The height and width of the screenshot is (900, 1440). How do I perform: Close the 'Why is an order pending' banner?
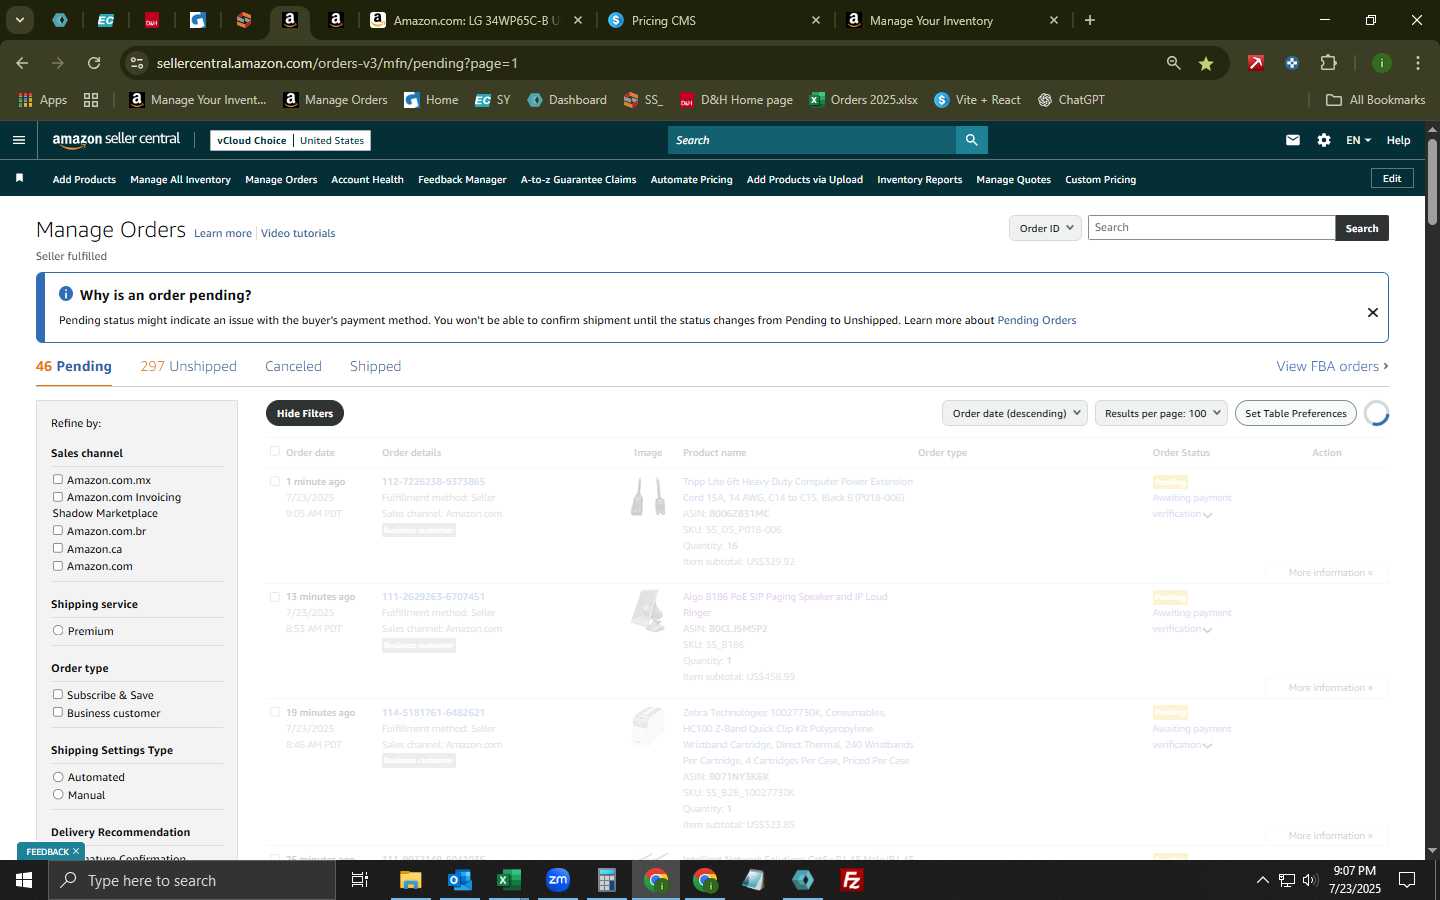1372,313
